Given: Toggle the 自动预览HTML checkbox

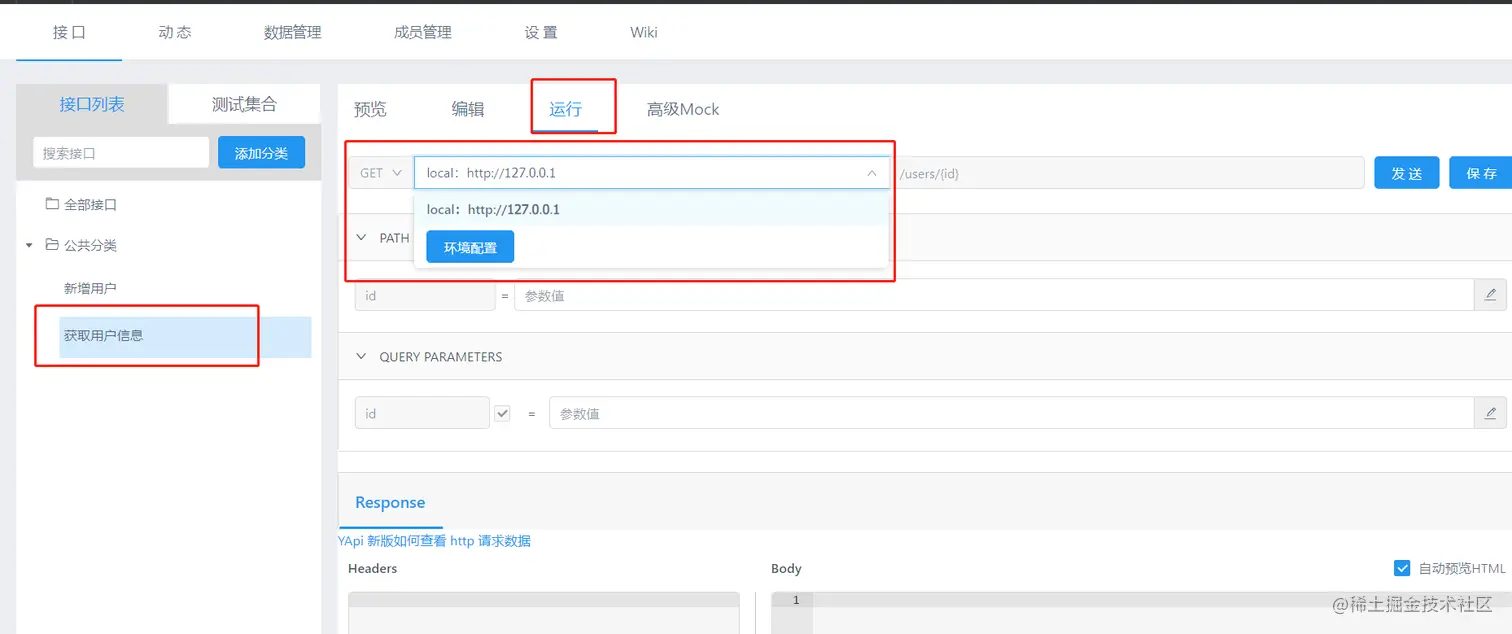Looking at the screenshot, I should 1401,568.
